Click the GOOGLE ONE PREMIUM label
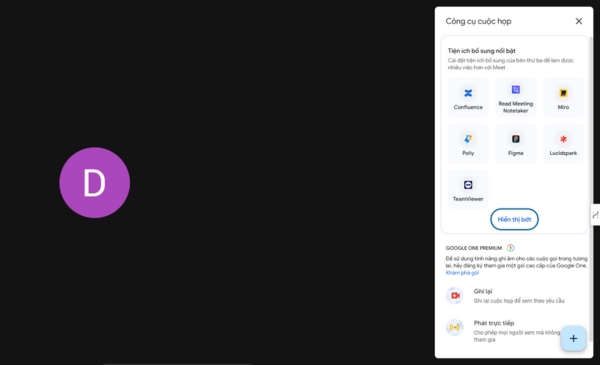 point(473,248)
